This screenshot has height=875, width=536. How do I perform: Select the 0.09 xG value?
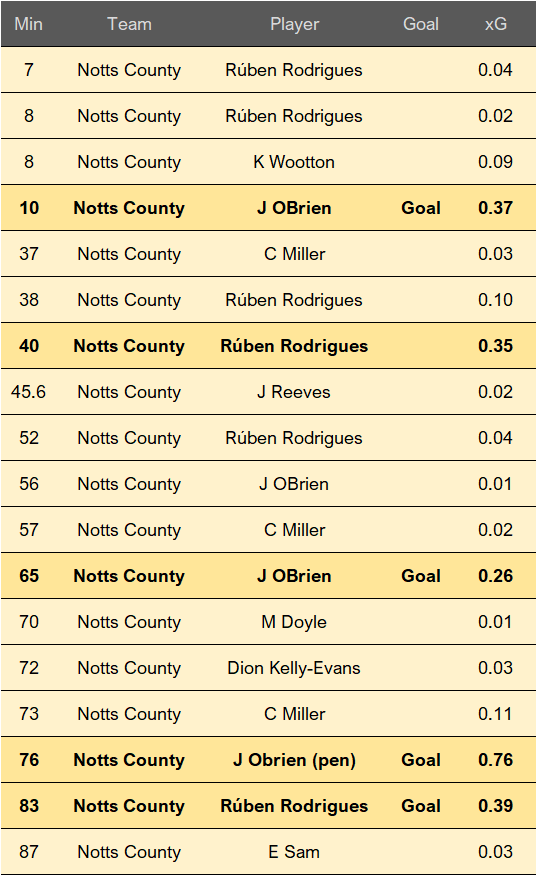tap(495, 162)
